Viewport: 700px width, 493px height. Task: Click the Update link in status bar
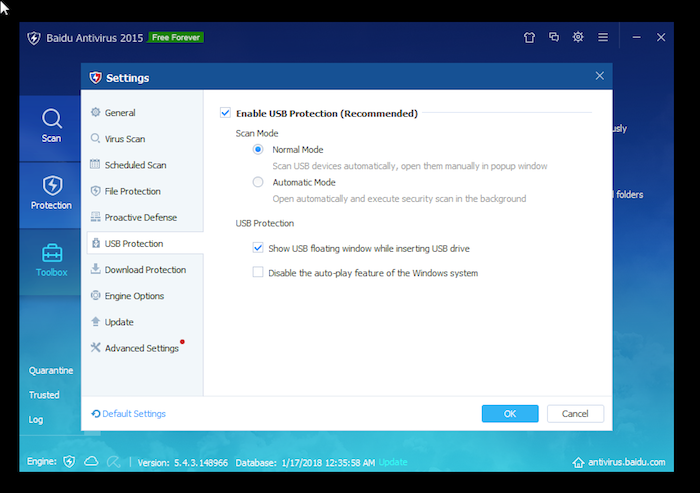393,462
